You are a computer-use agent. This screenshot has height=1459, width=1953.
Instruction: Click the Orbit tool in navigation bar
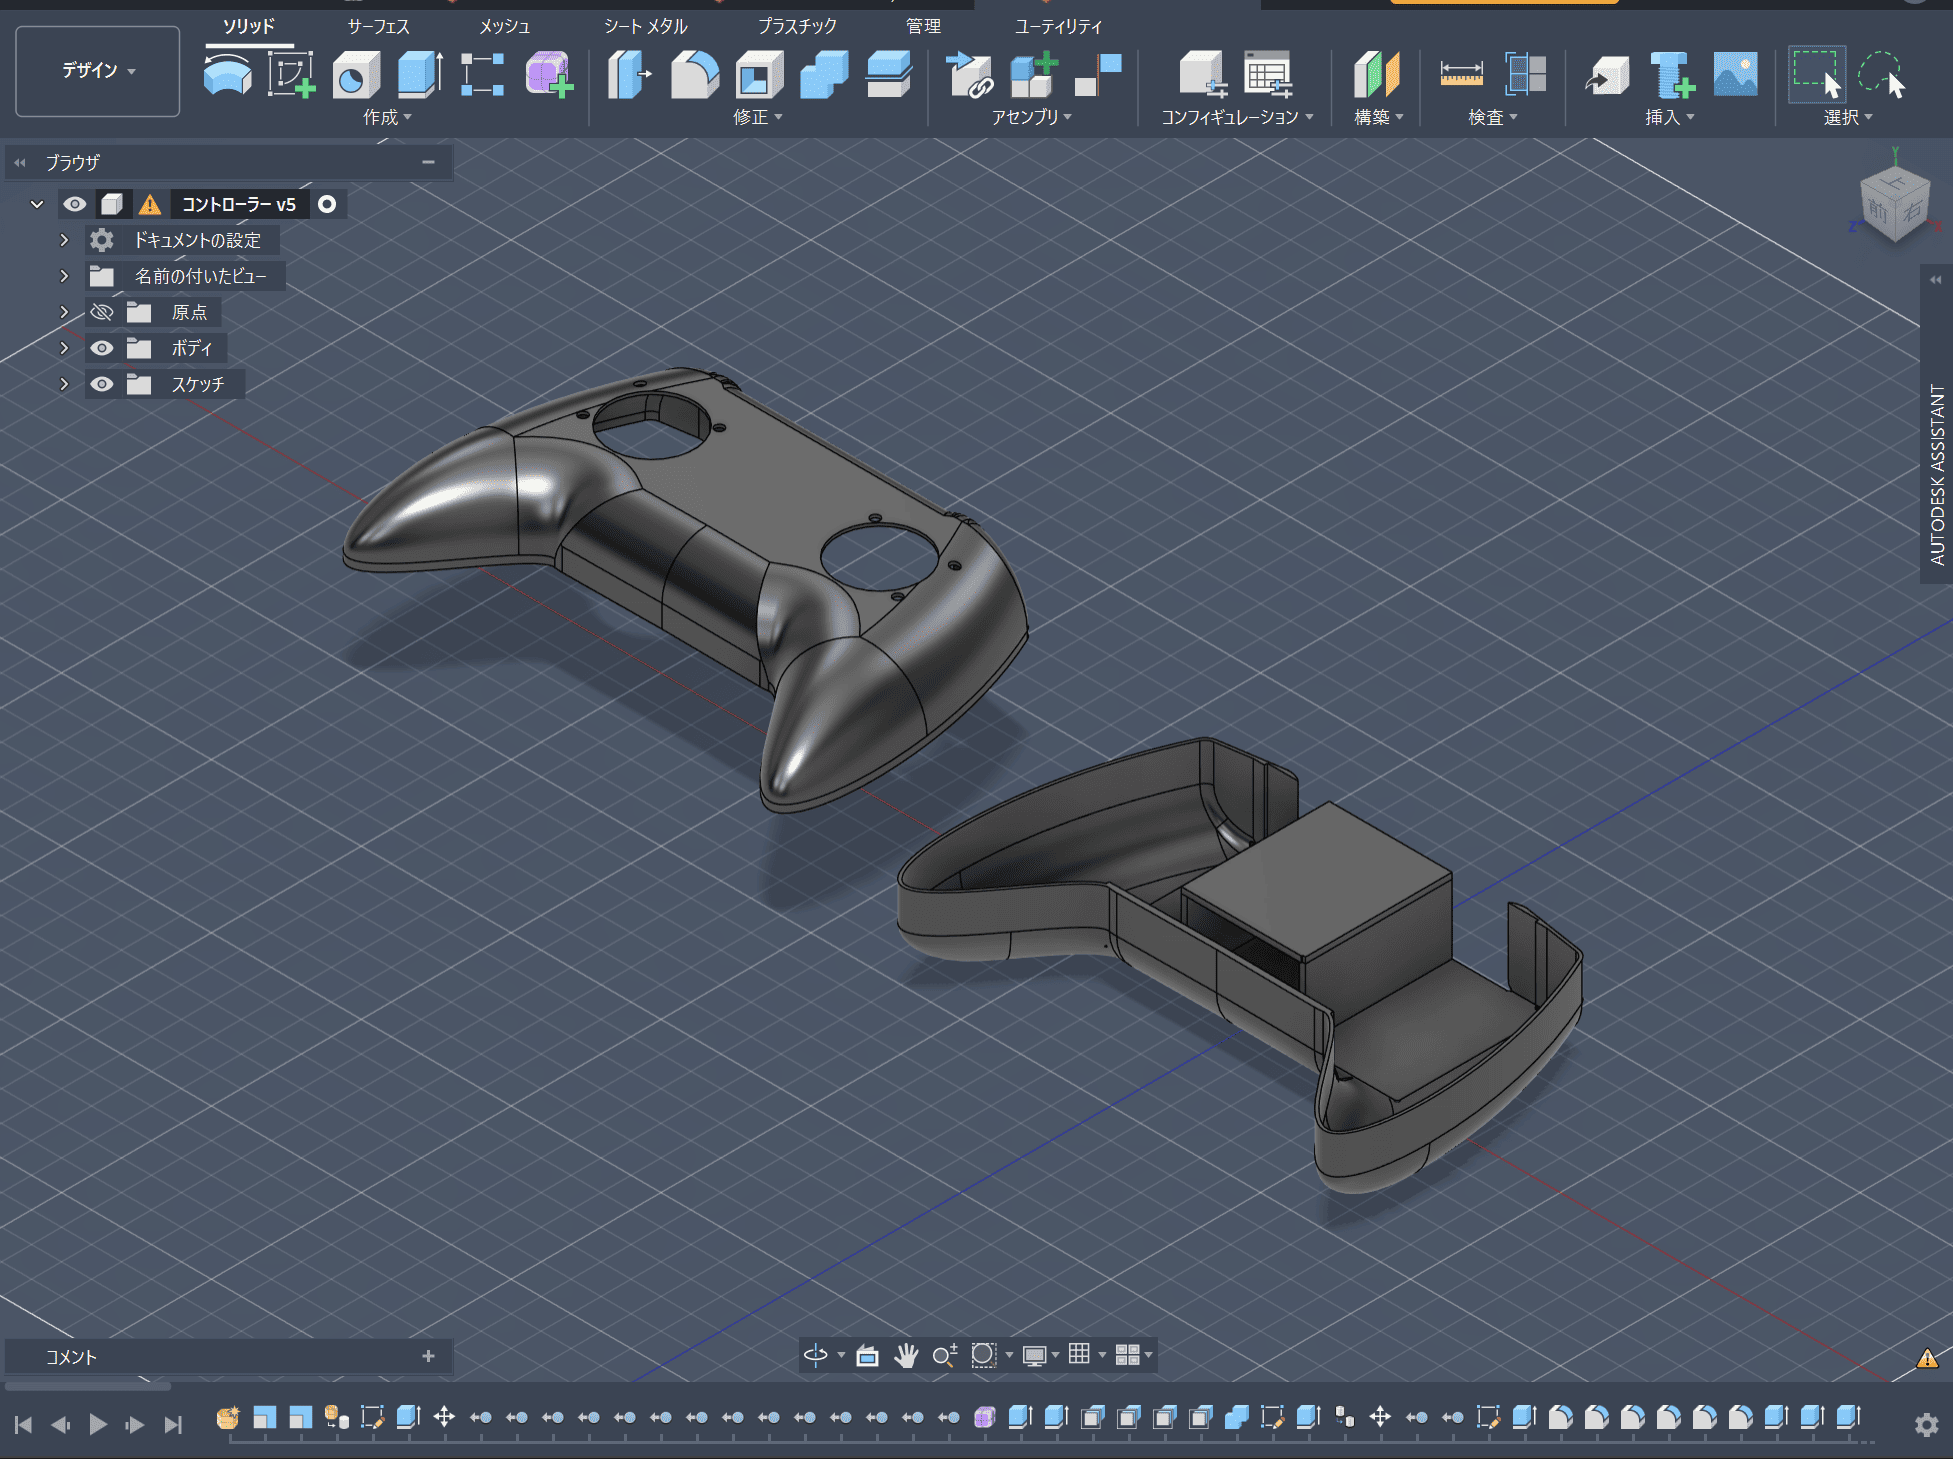pos(816,1355)
